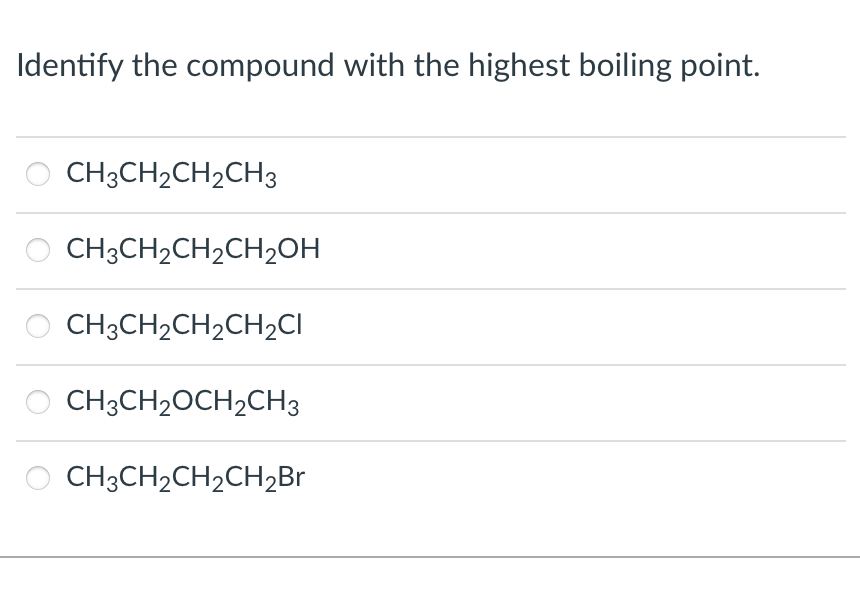The height and width of the screenshot is (598, 860).
Task: Click the CH3CH2CH2CH2Br answer text
Action: pos(187,478)
